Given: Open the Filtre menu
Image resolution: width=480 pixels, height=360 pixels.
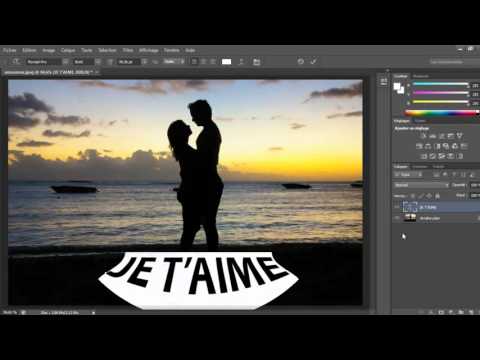Looking at the screenshot, I should [128, 50].
